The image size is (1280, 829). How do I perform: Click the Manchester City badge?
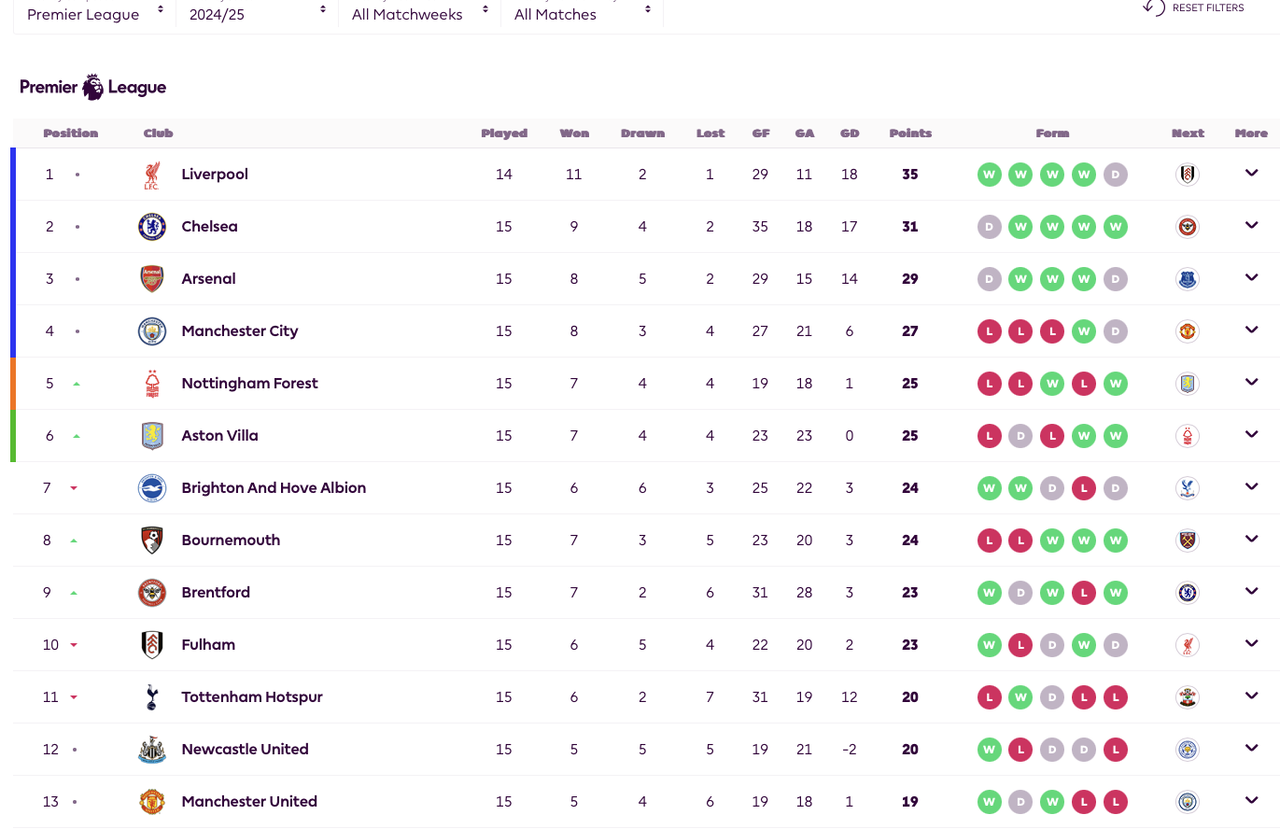(152, 331)
